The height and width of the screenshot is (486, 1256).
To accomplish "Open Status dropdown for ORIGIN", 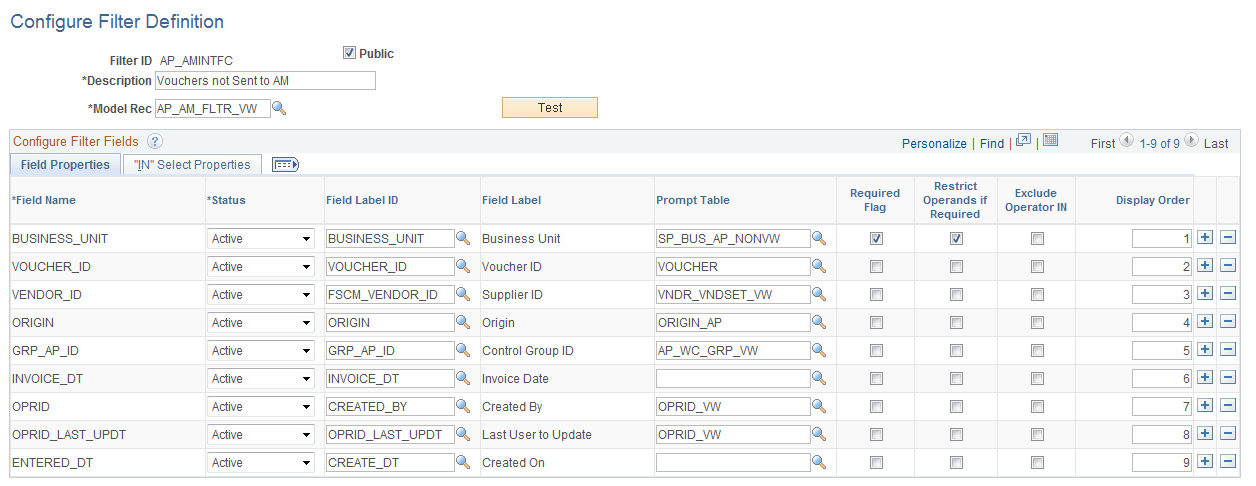I will coord(261,323).
